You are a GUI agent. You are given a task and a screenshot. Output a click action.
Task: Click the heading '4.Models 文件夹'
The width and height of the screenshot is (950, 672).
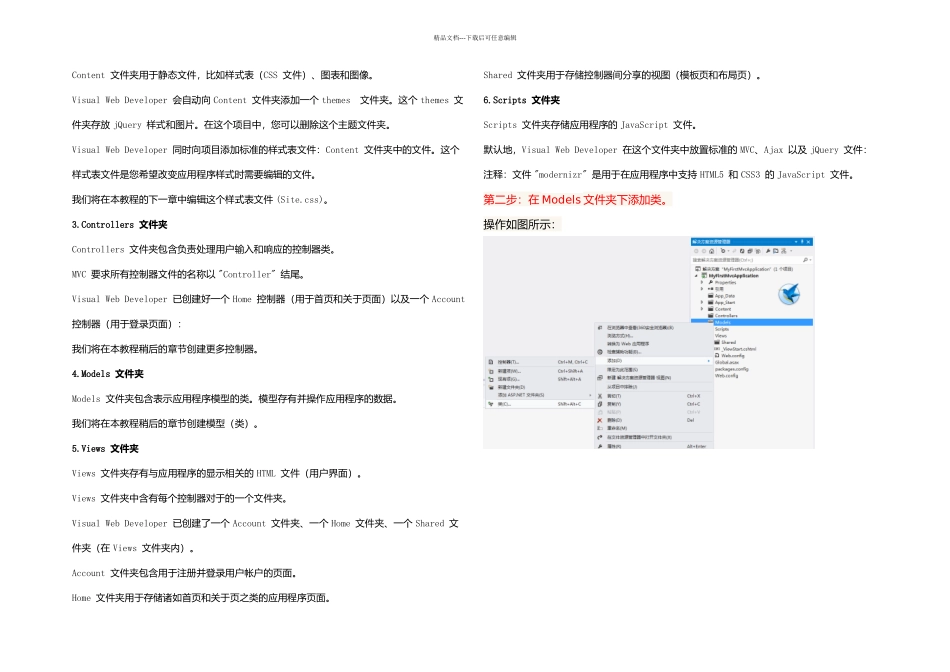coord(107,374)
